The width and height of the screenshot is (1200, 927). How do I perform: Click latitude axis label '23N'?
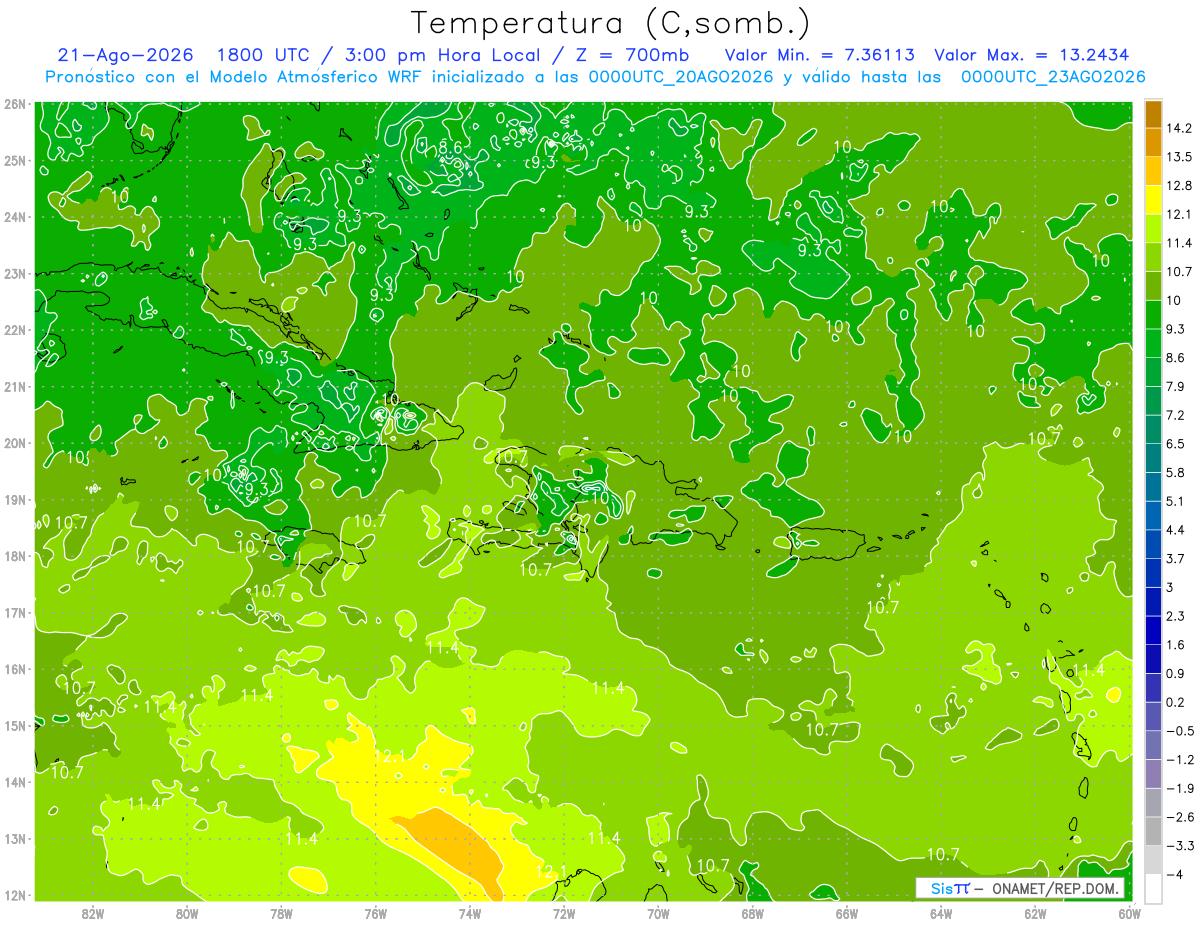[15, 274]
